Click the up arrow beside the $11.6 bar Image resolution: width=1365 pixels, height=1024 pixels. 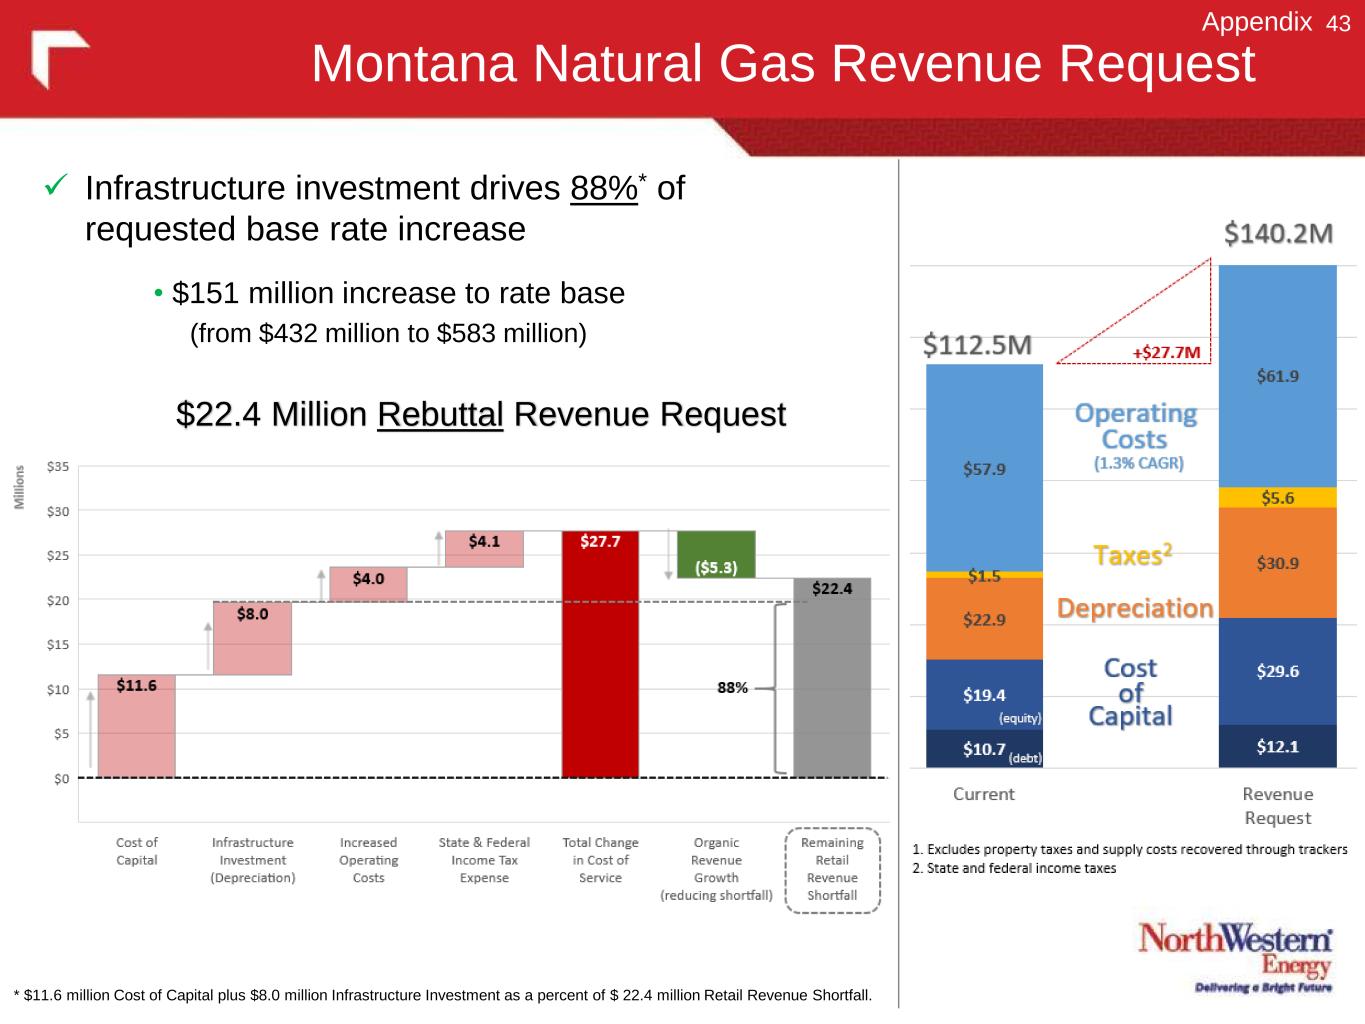[x=91, y=730]
